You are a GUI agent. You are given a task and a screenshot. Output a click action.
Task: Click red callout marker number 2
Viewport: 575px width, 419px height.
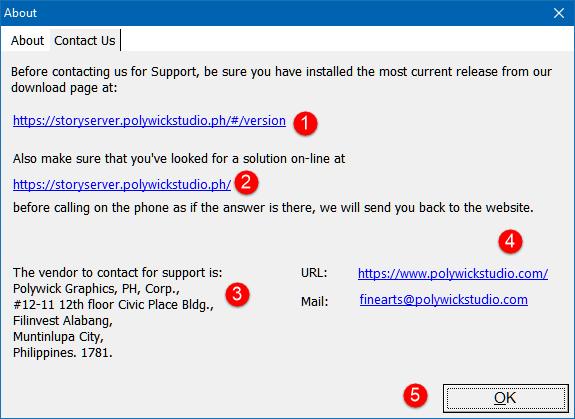[246, 182]
